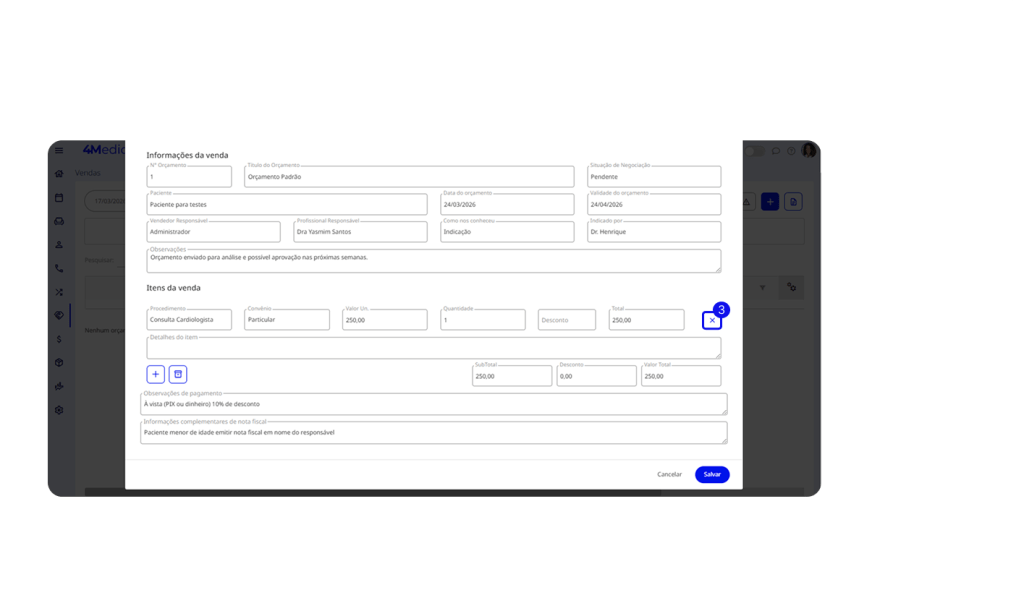The width and height of the screenshot is (1024, 598).
Task: Toggle the switch in the top bar
Action: point(755,150)
